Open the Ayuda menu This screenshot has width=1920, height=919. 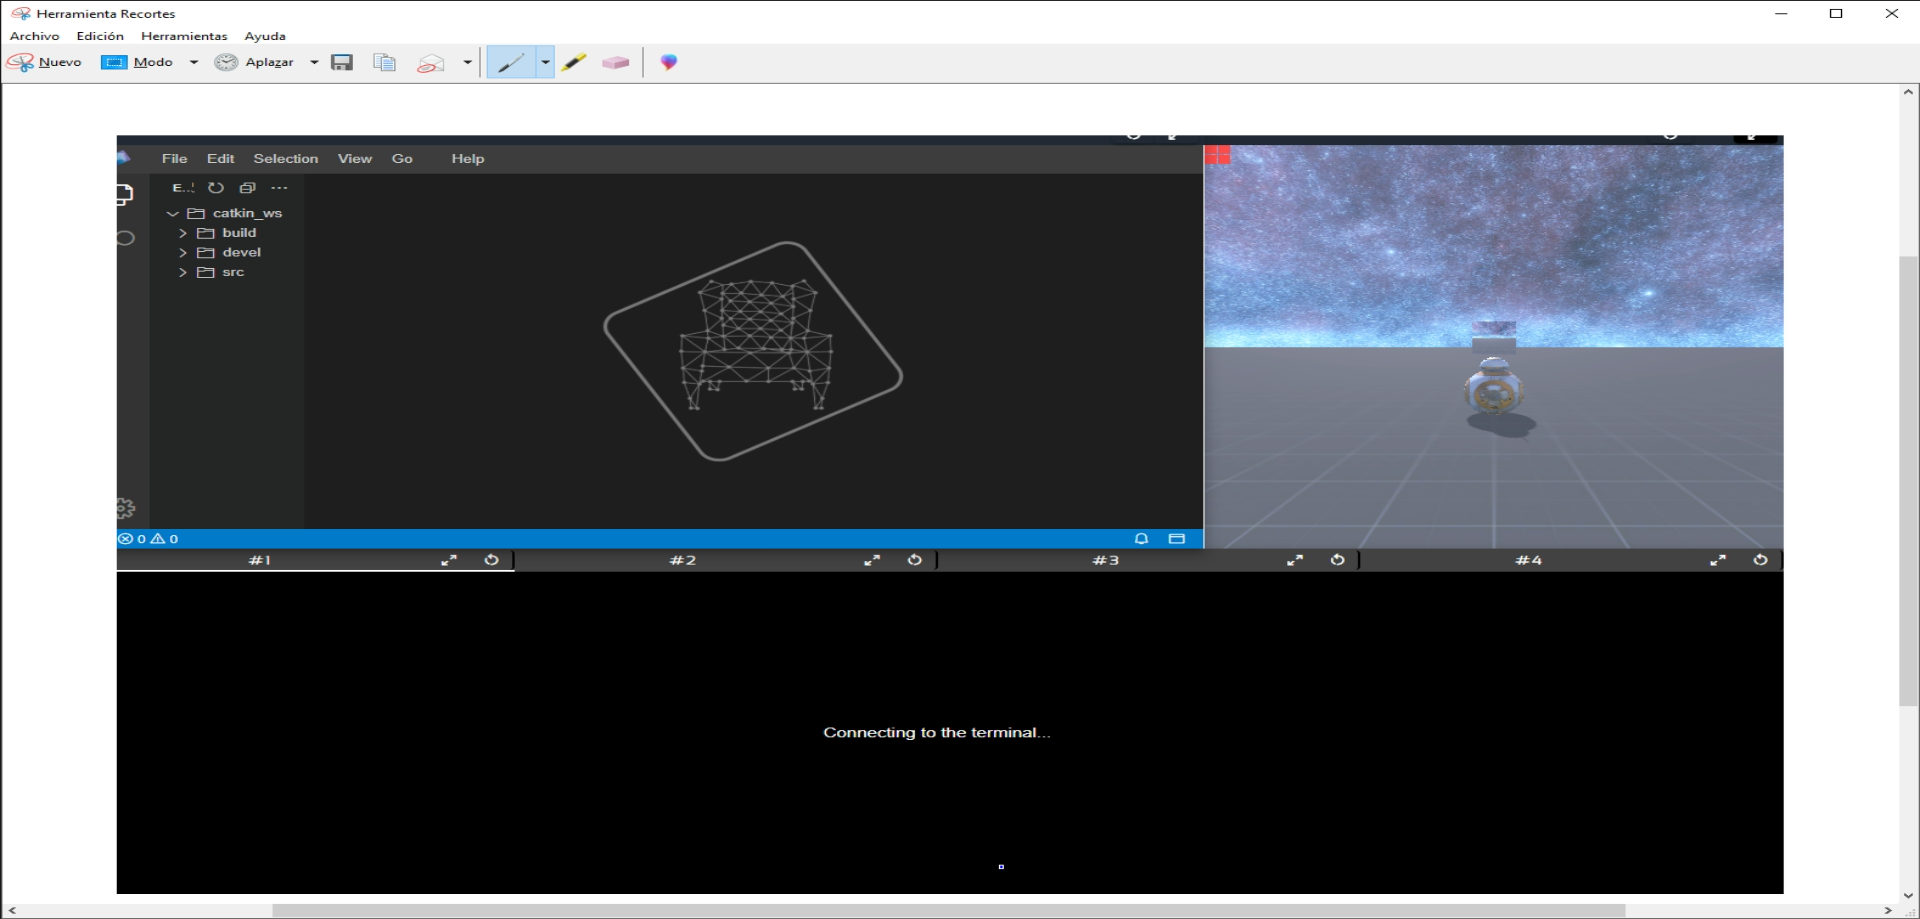(x=265, y=36)
